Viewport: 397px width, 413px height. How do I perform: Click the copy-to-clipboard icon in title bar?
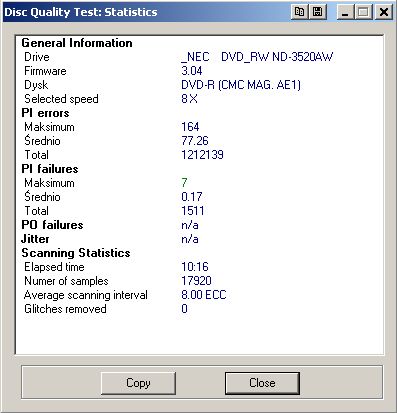tap(299, 12)
